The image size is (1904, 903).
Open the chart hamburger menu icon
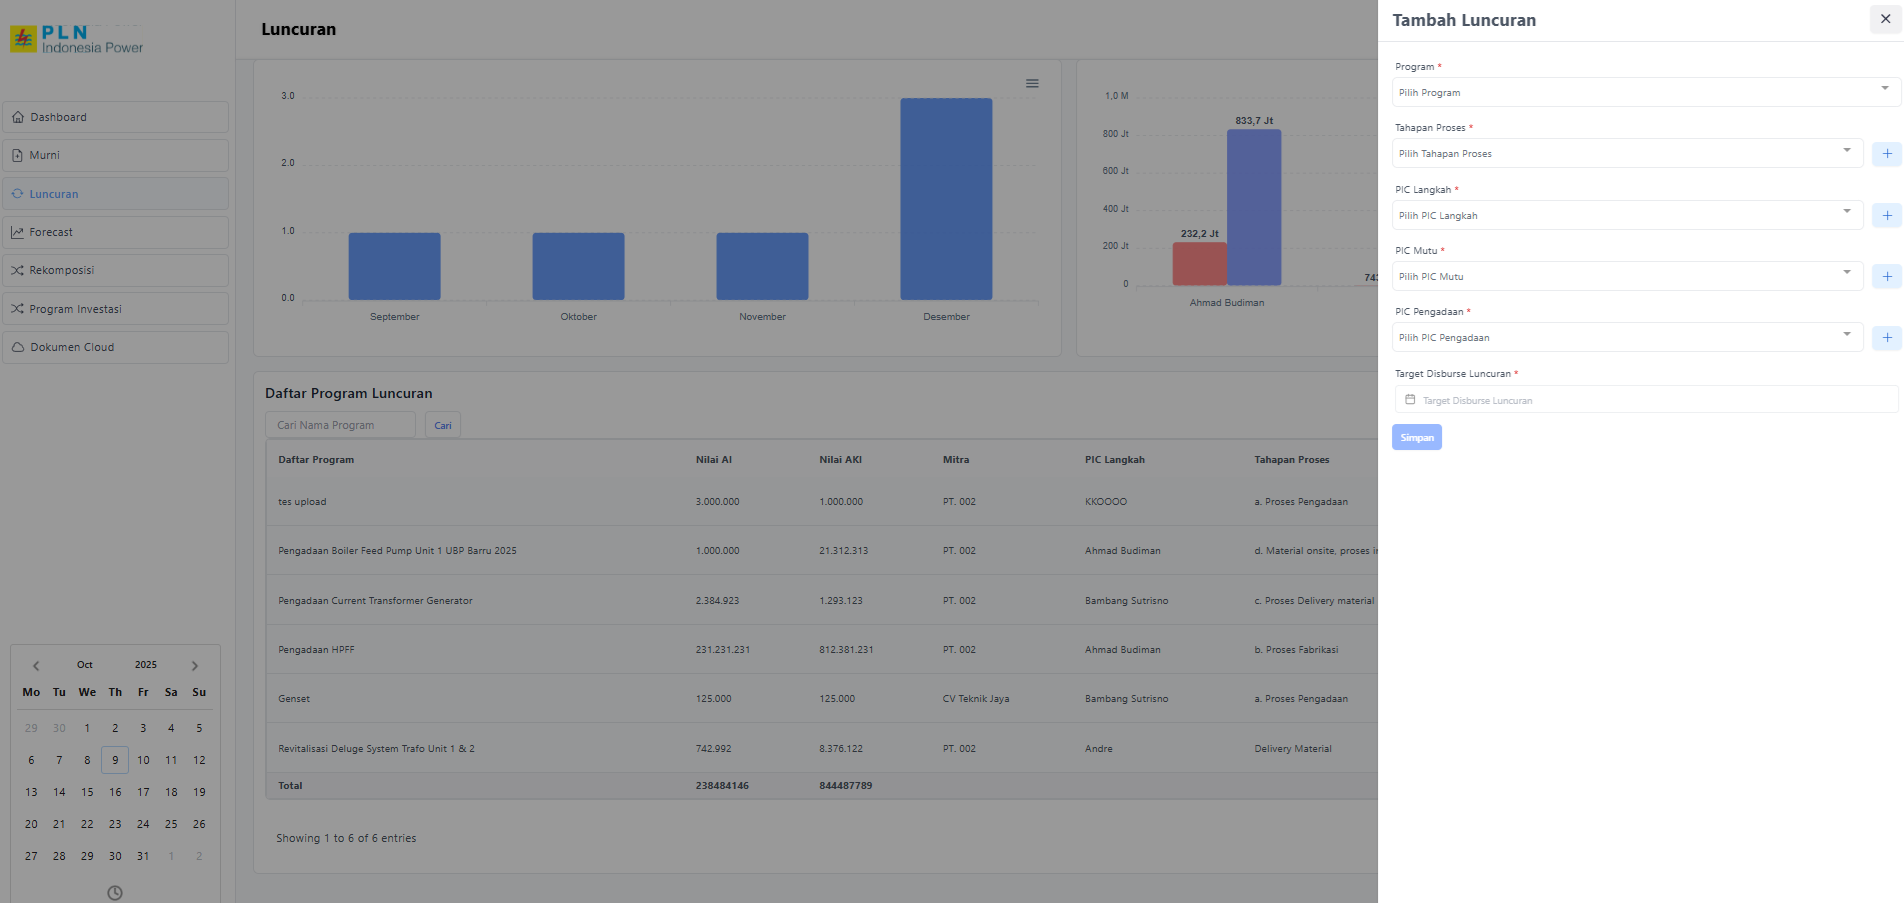coord(1032,84)
